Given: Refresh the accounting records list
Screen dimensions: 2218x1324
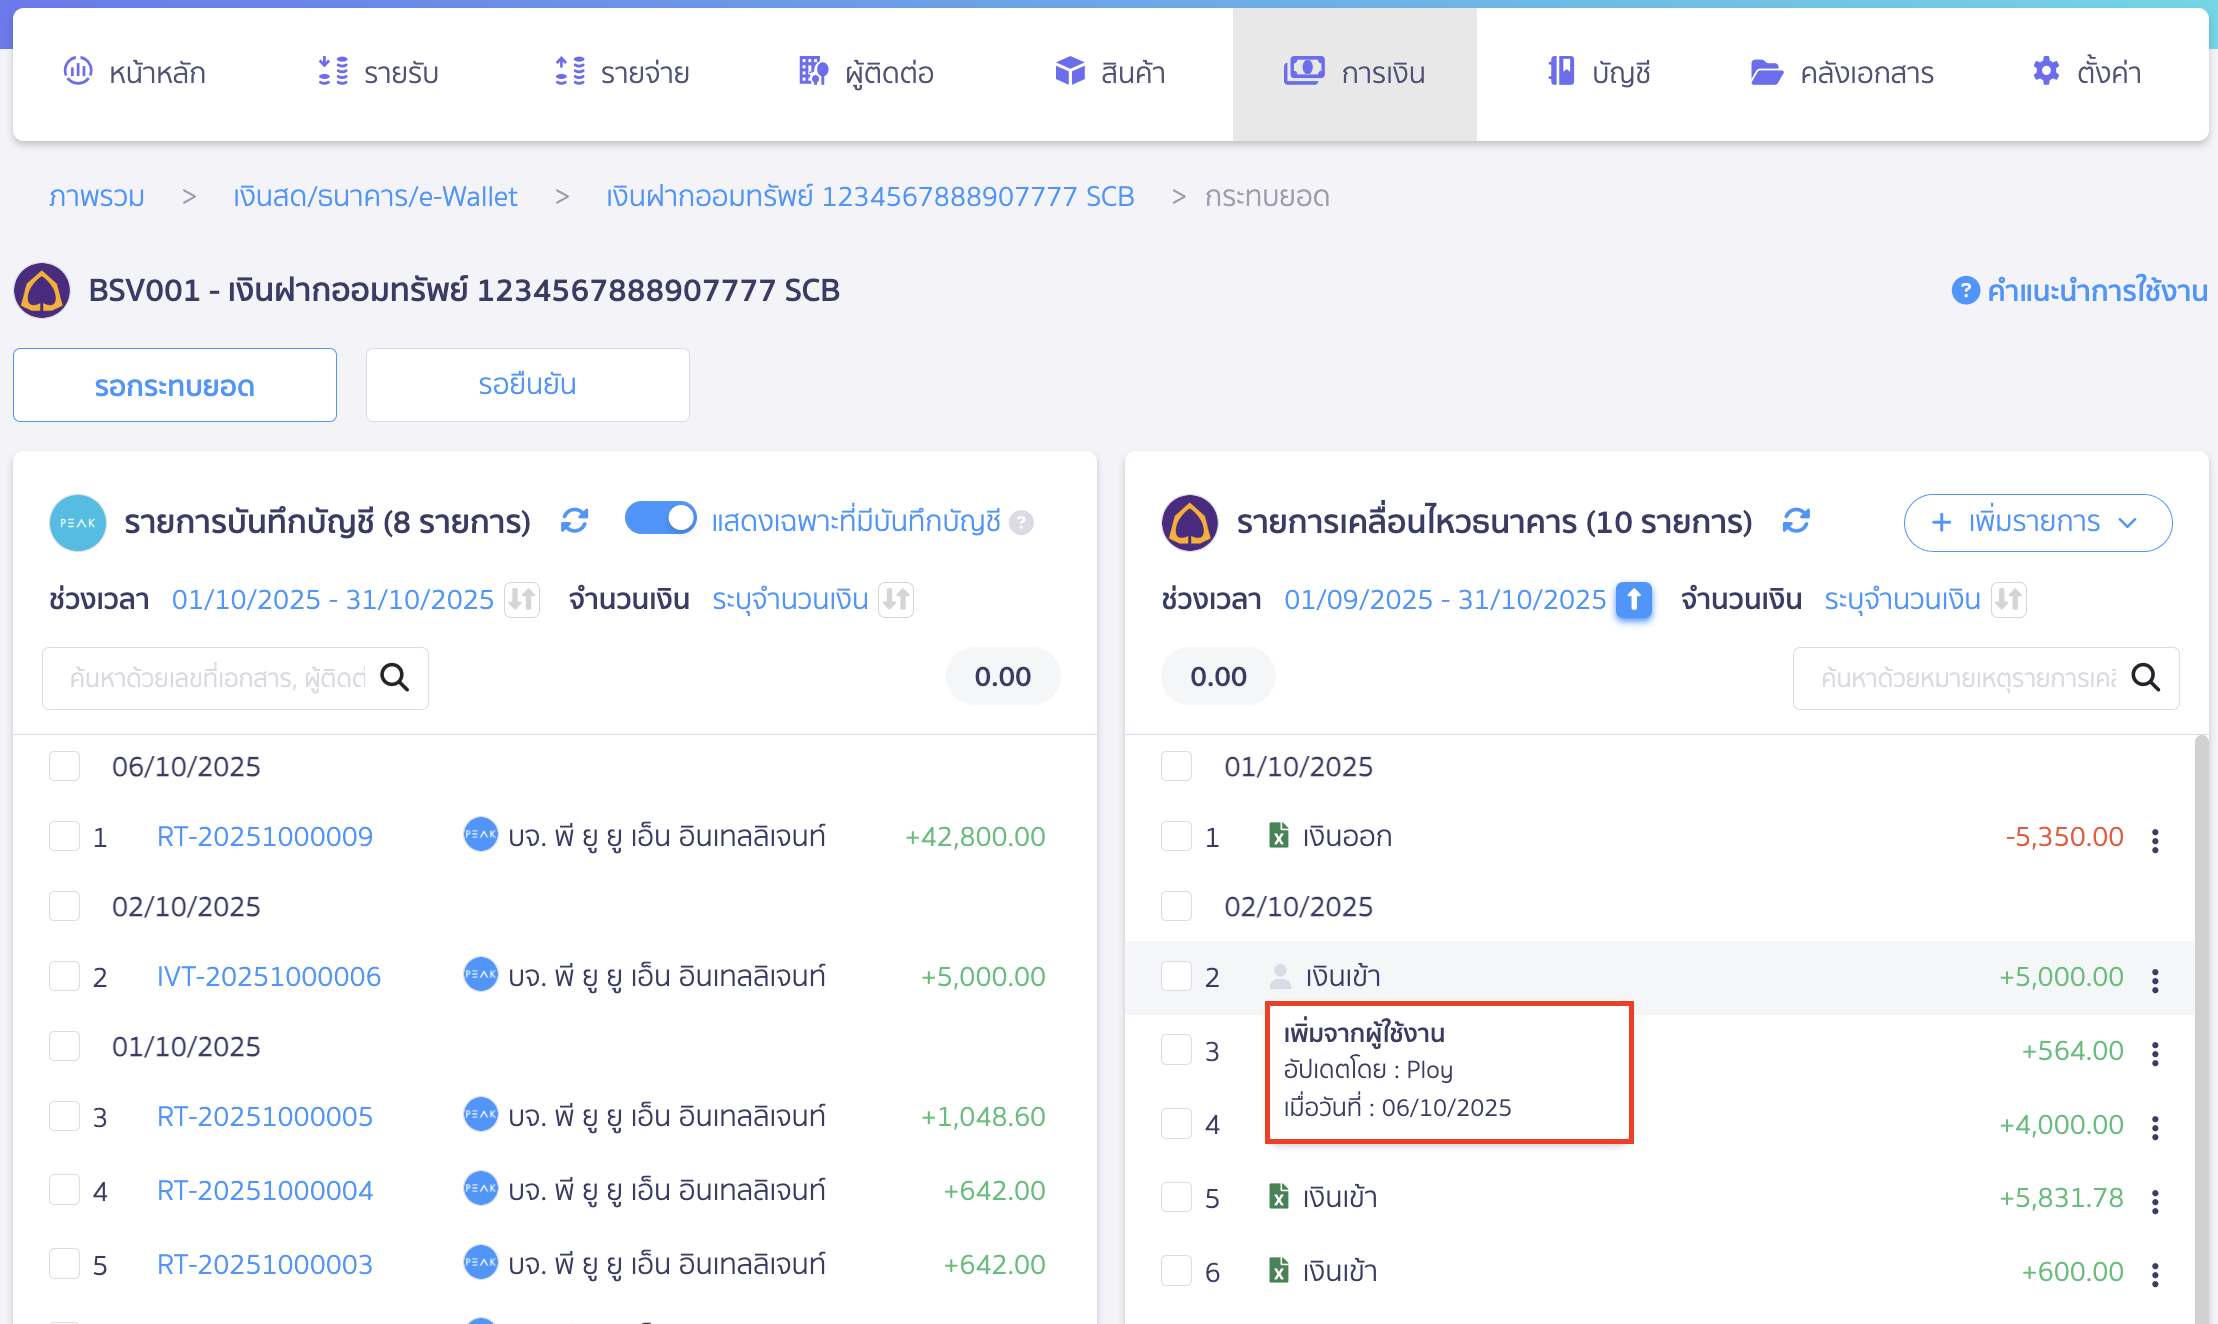Looking at the screenshot, I should click(x=574, y=521).
